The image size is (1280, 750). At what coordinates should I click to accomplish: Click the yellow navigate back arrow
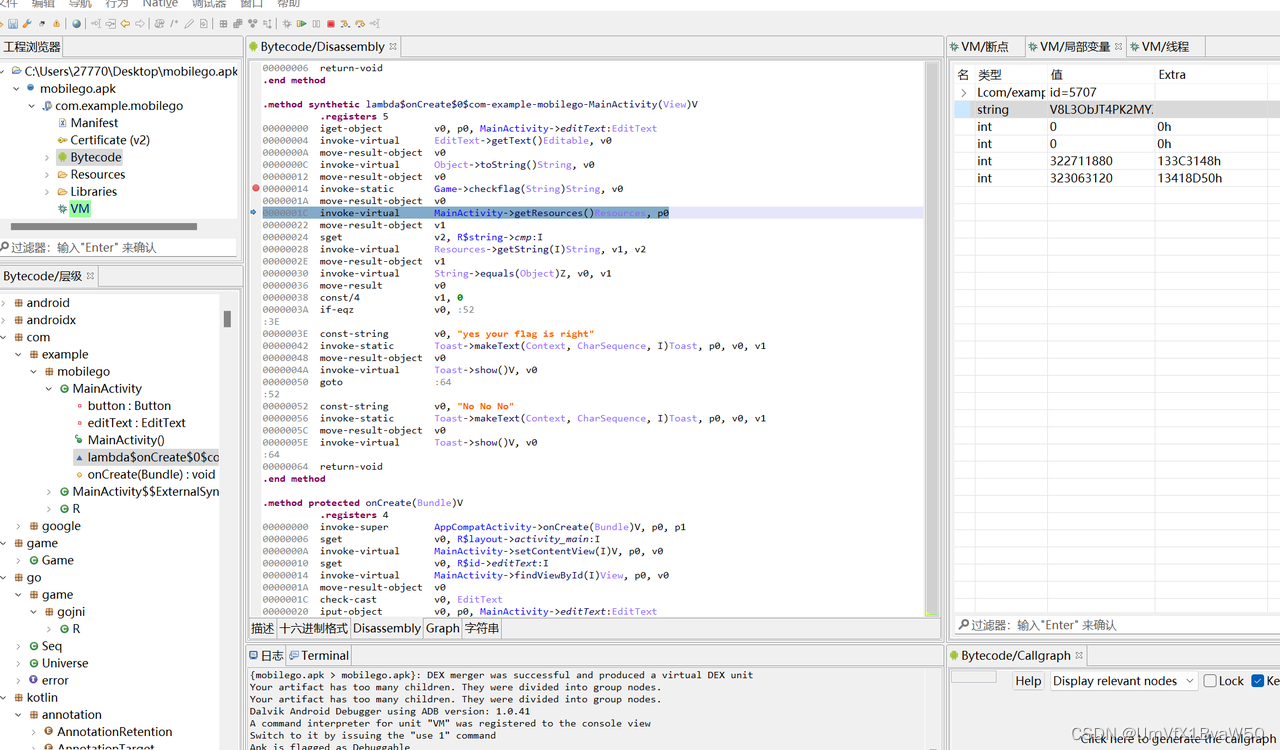[x=125, y=23]
